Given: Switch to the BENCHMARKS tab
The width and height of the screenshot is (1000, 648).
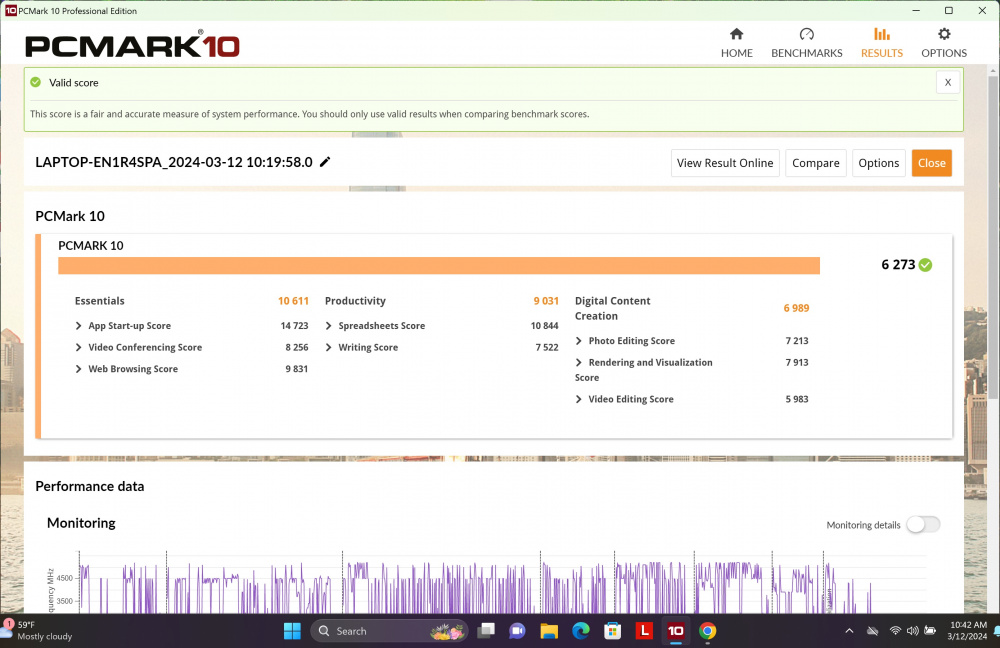Looking at the screenshot, I should [806, 43].
